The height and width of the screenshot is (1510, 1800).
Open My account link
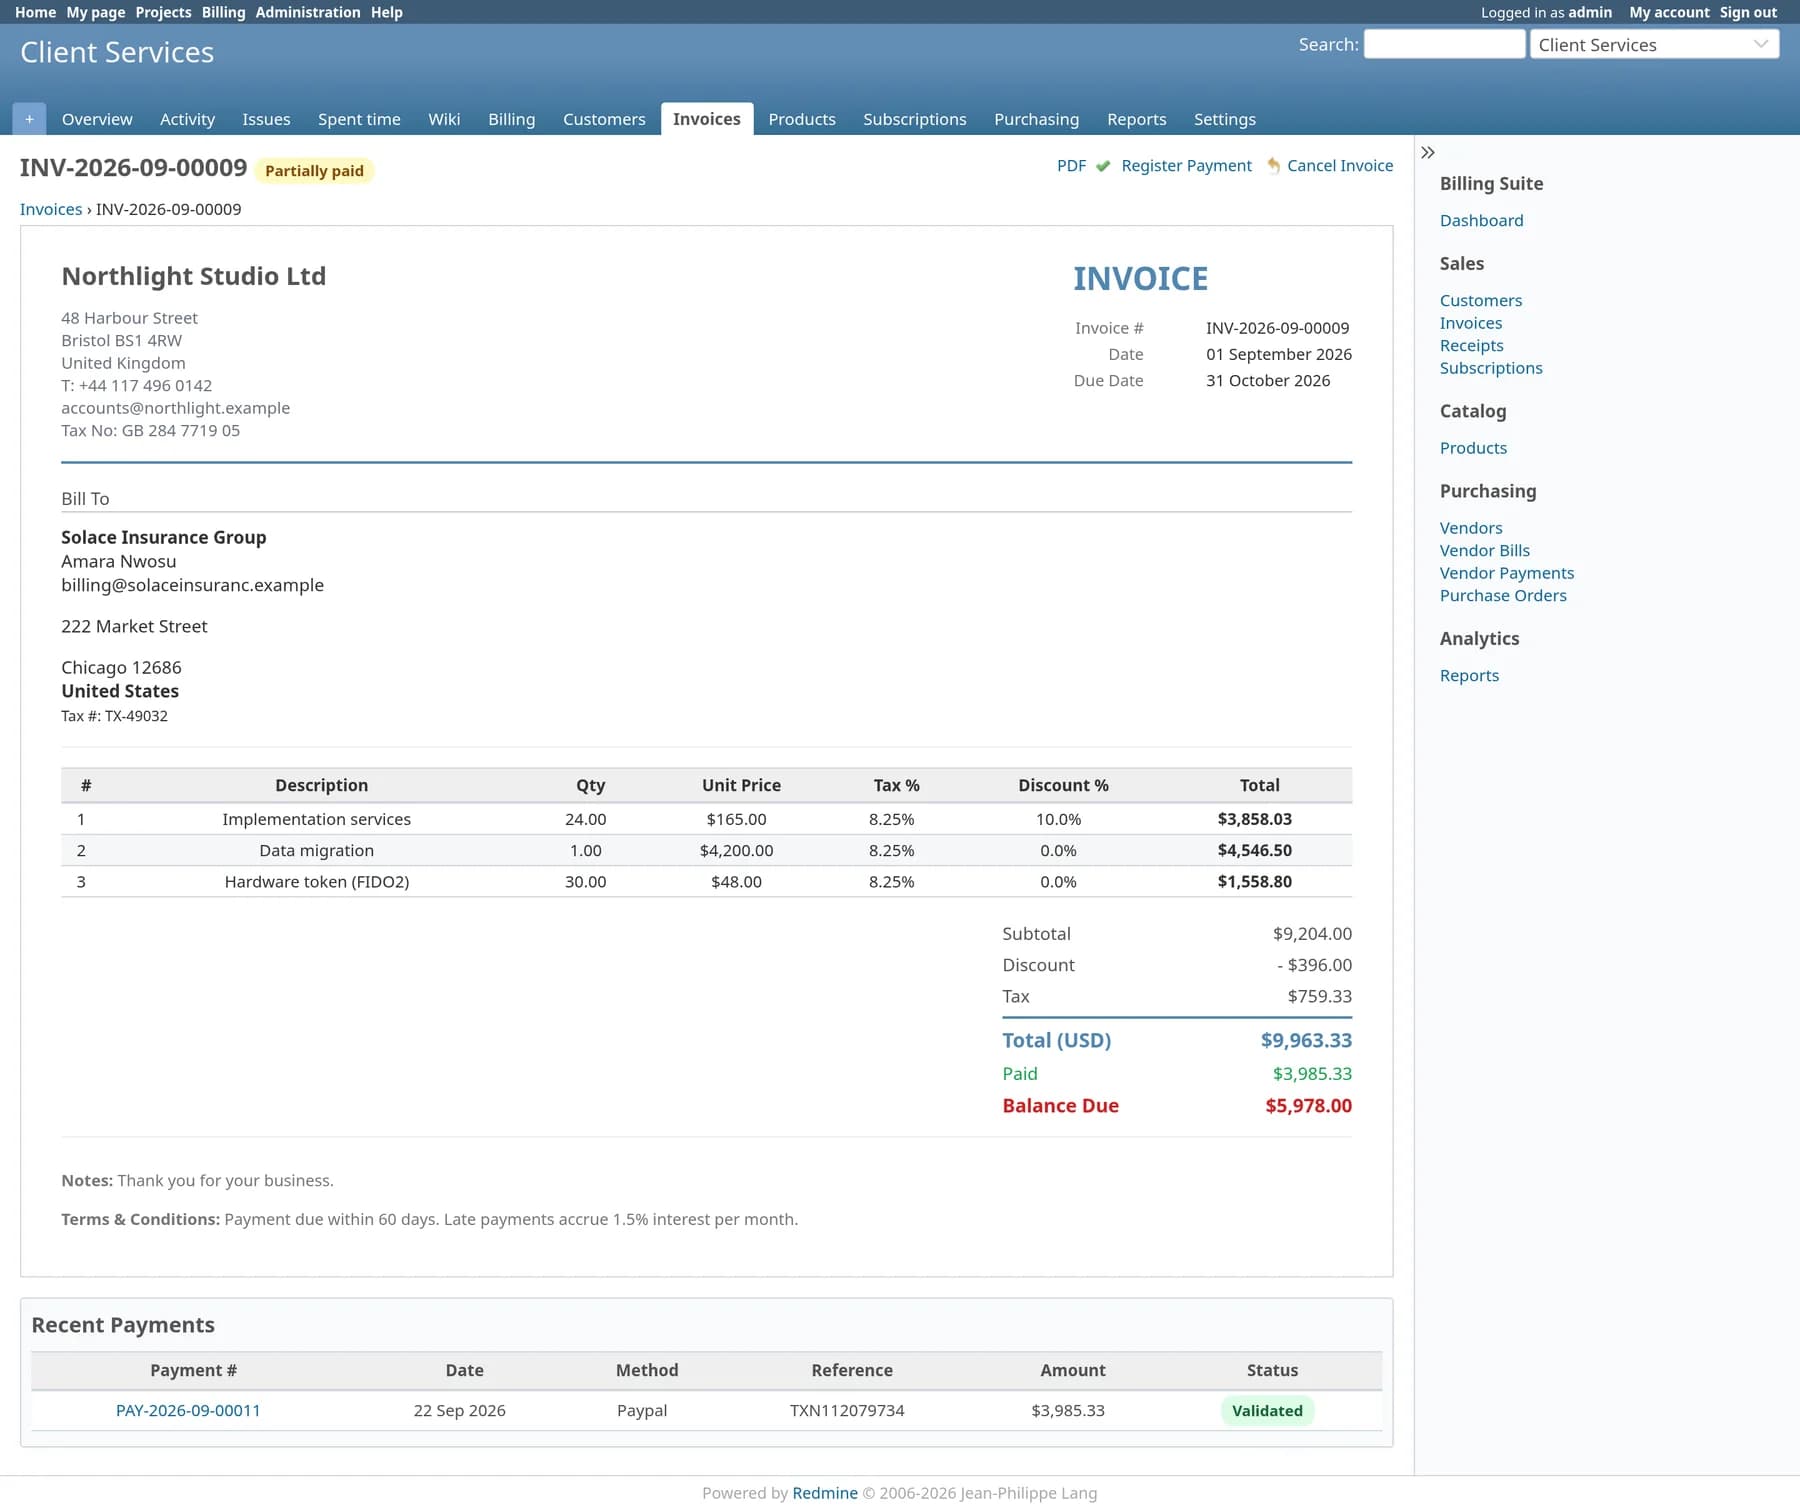click(1669, 12)
